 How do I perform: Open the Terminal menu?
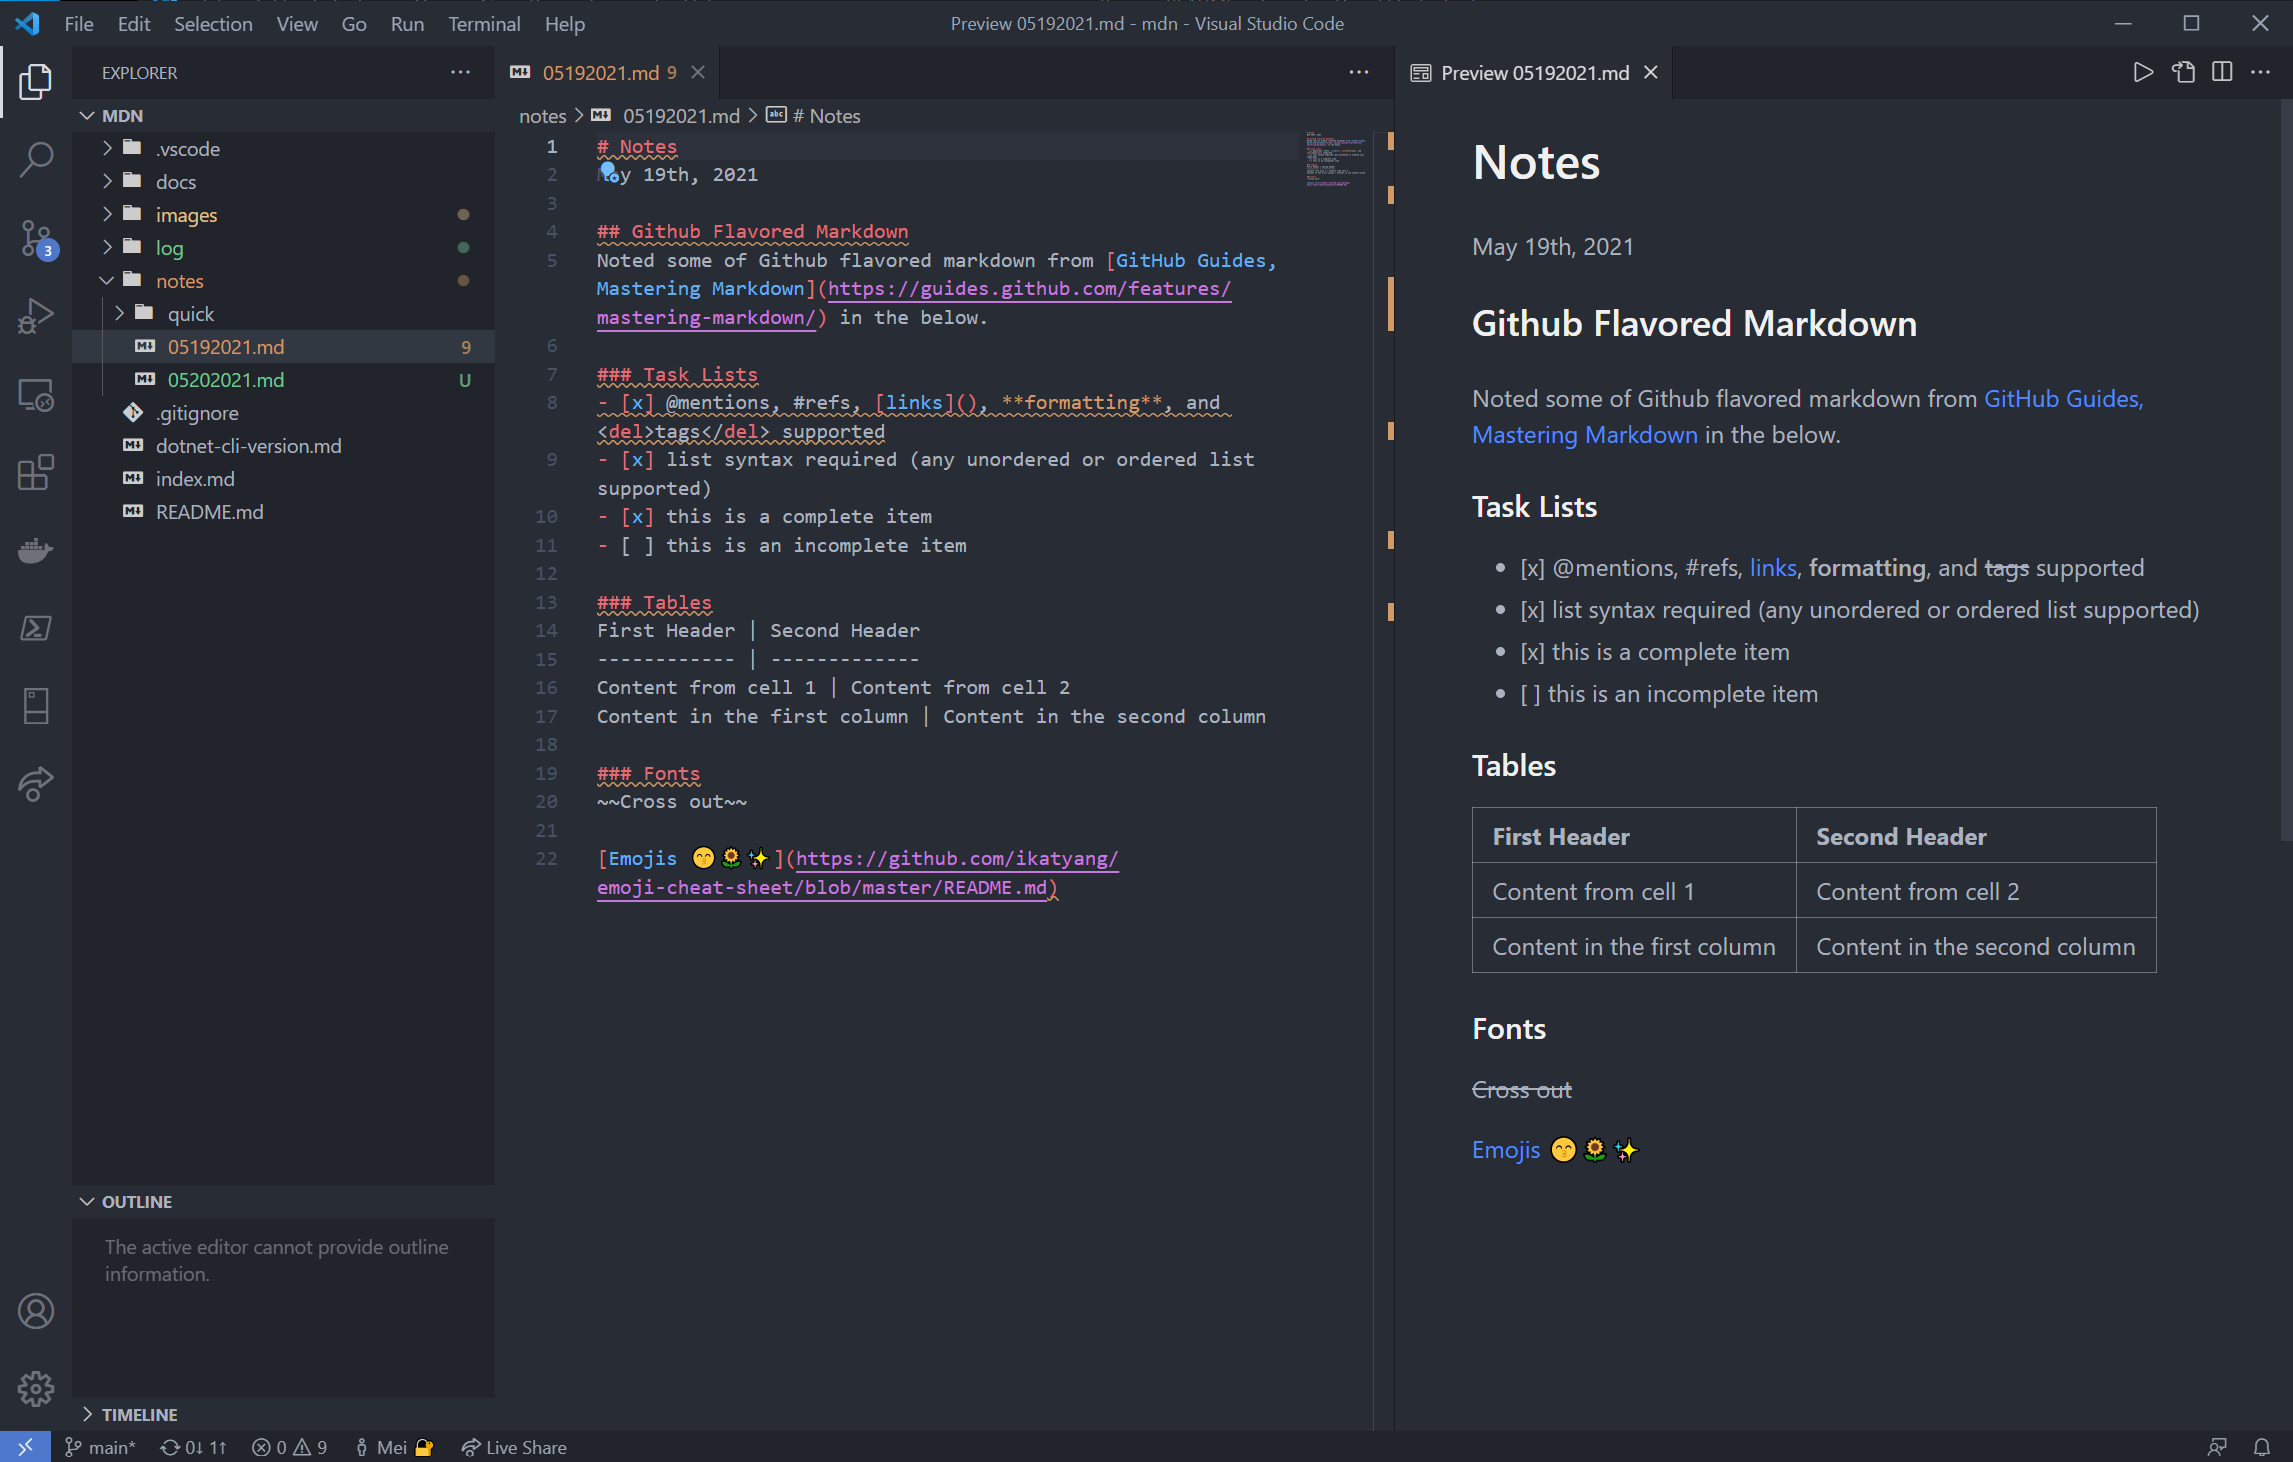(x=483, y=24)
